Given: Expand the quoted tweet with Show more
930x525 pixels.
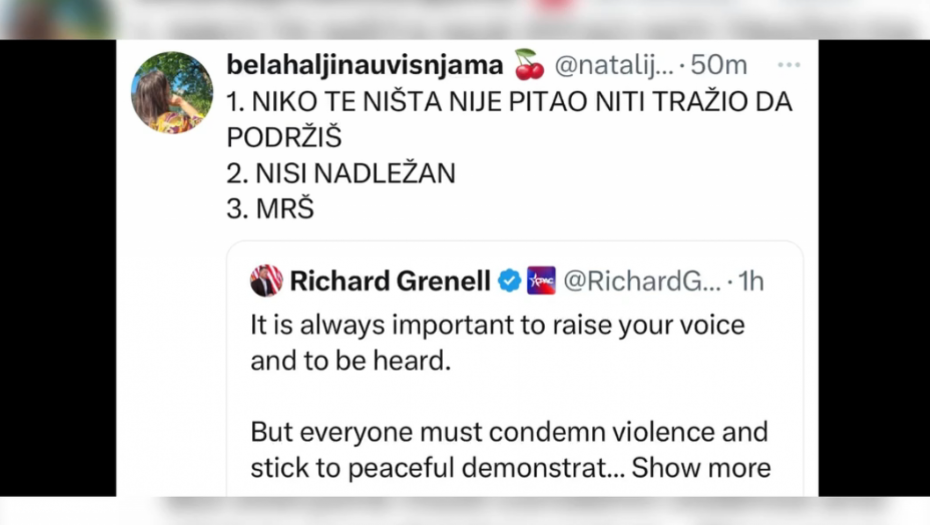Looking at the screenshot, I should click(x=701, y=467).
